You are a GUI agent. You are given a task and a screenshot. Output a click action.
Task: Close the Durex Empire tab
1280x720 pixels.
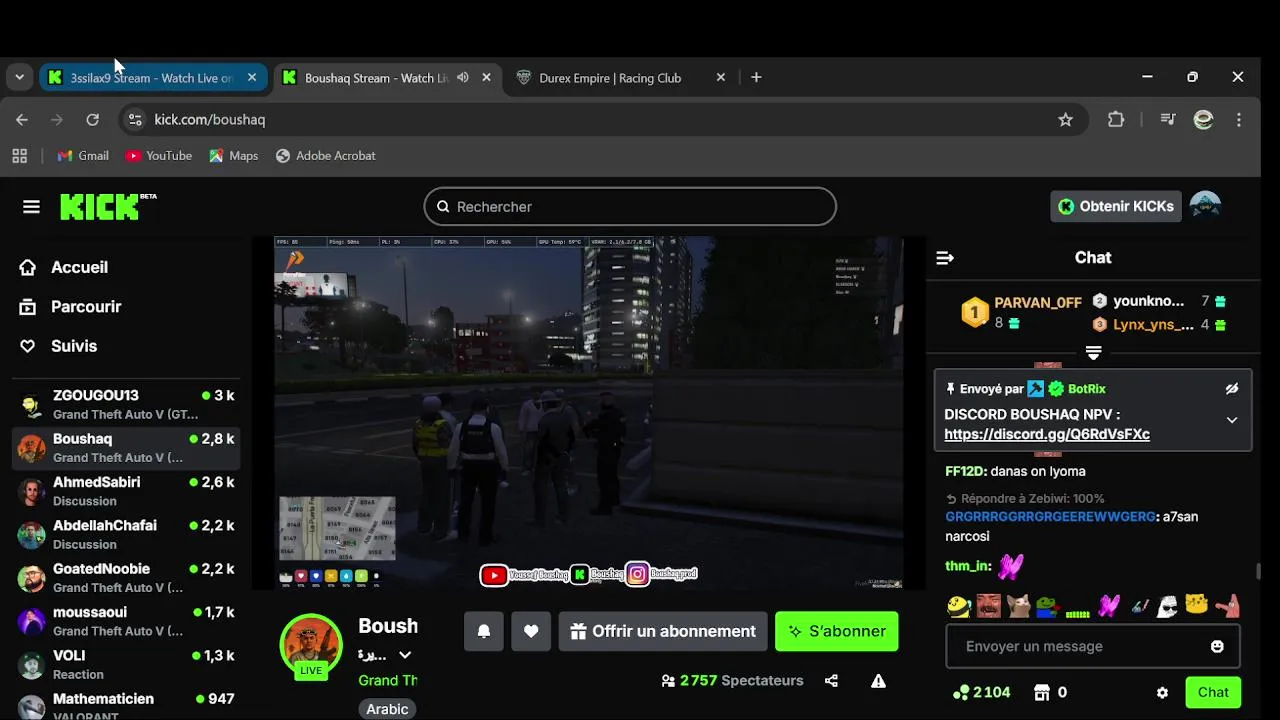coord(720,78)
